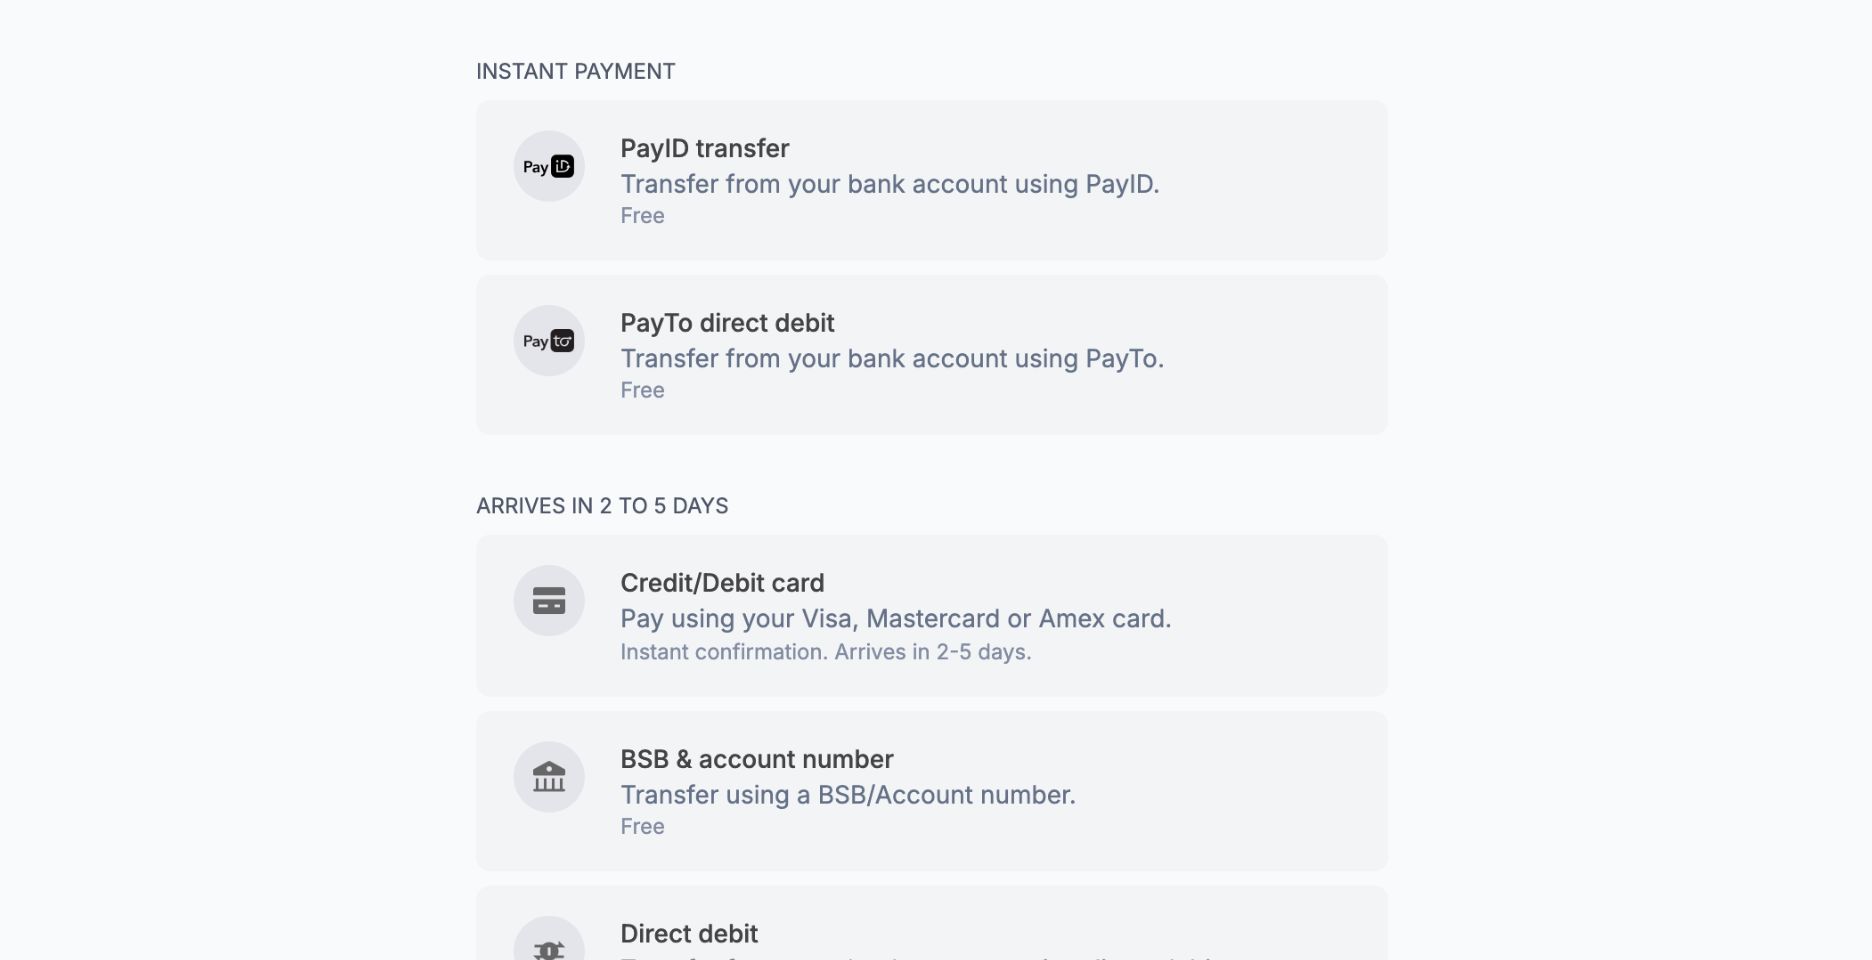Click the Free label under PayID transfer

(x=642, y=216)
